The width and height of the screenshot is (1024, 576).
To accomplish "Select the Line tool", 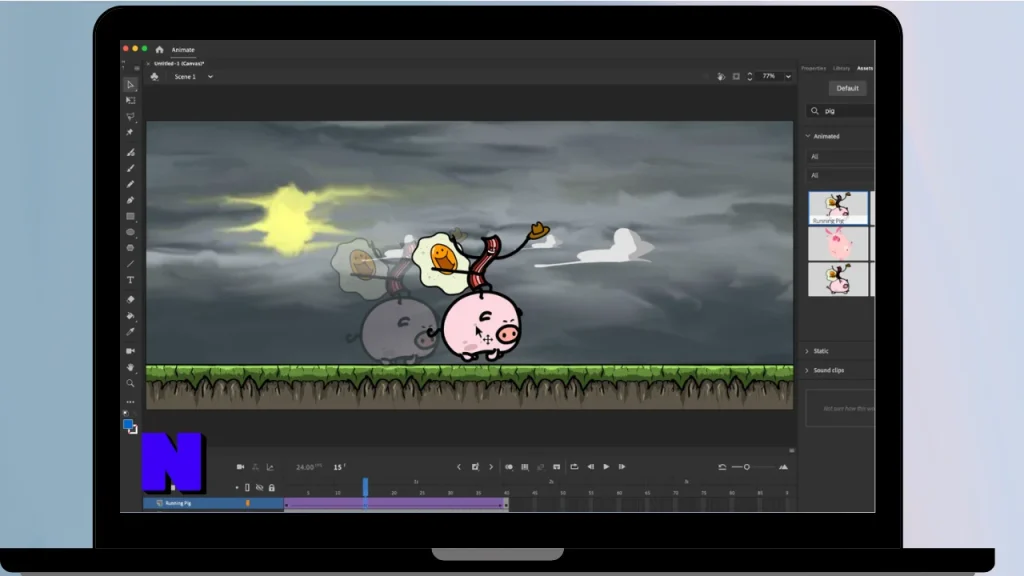I will 131,264.
